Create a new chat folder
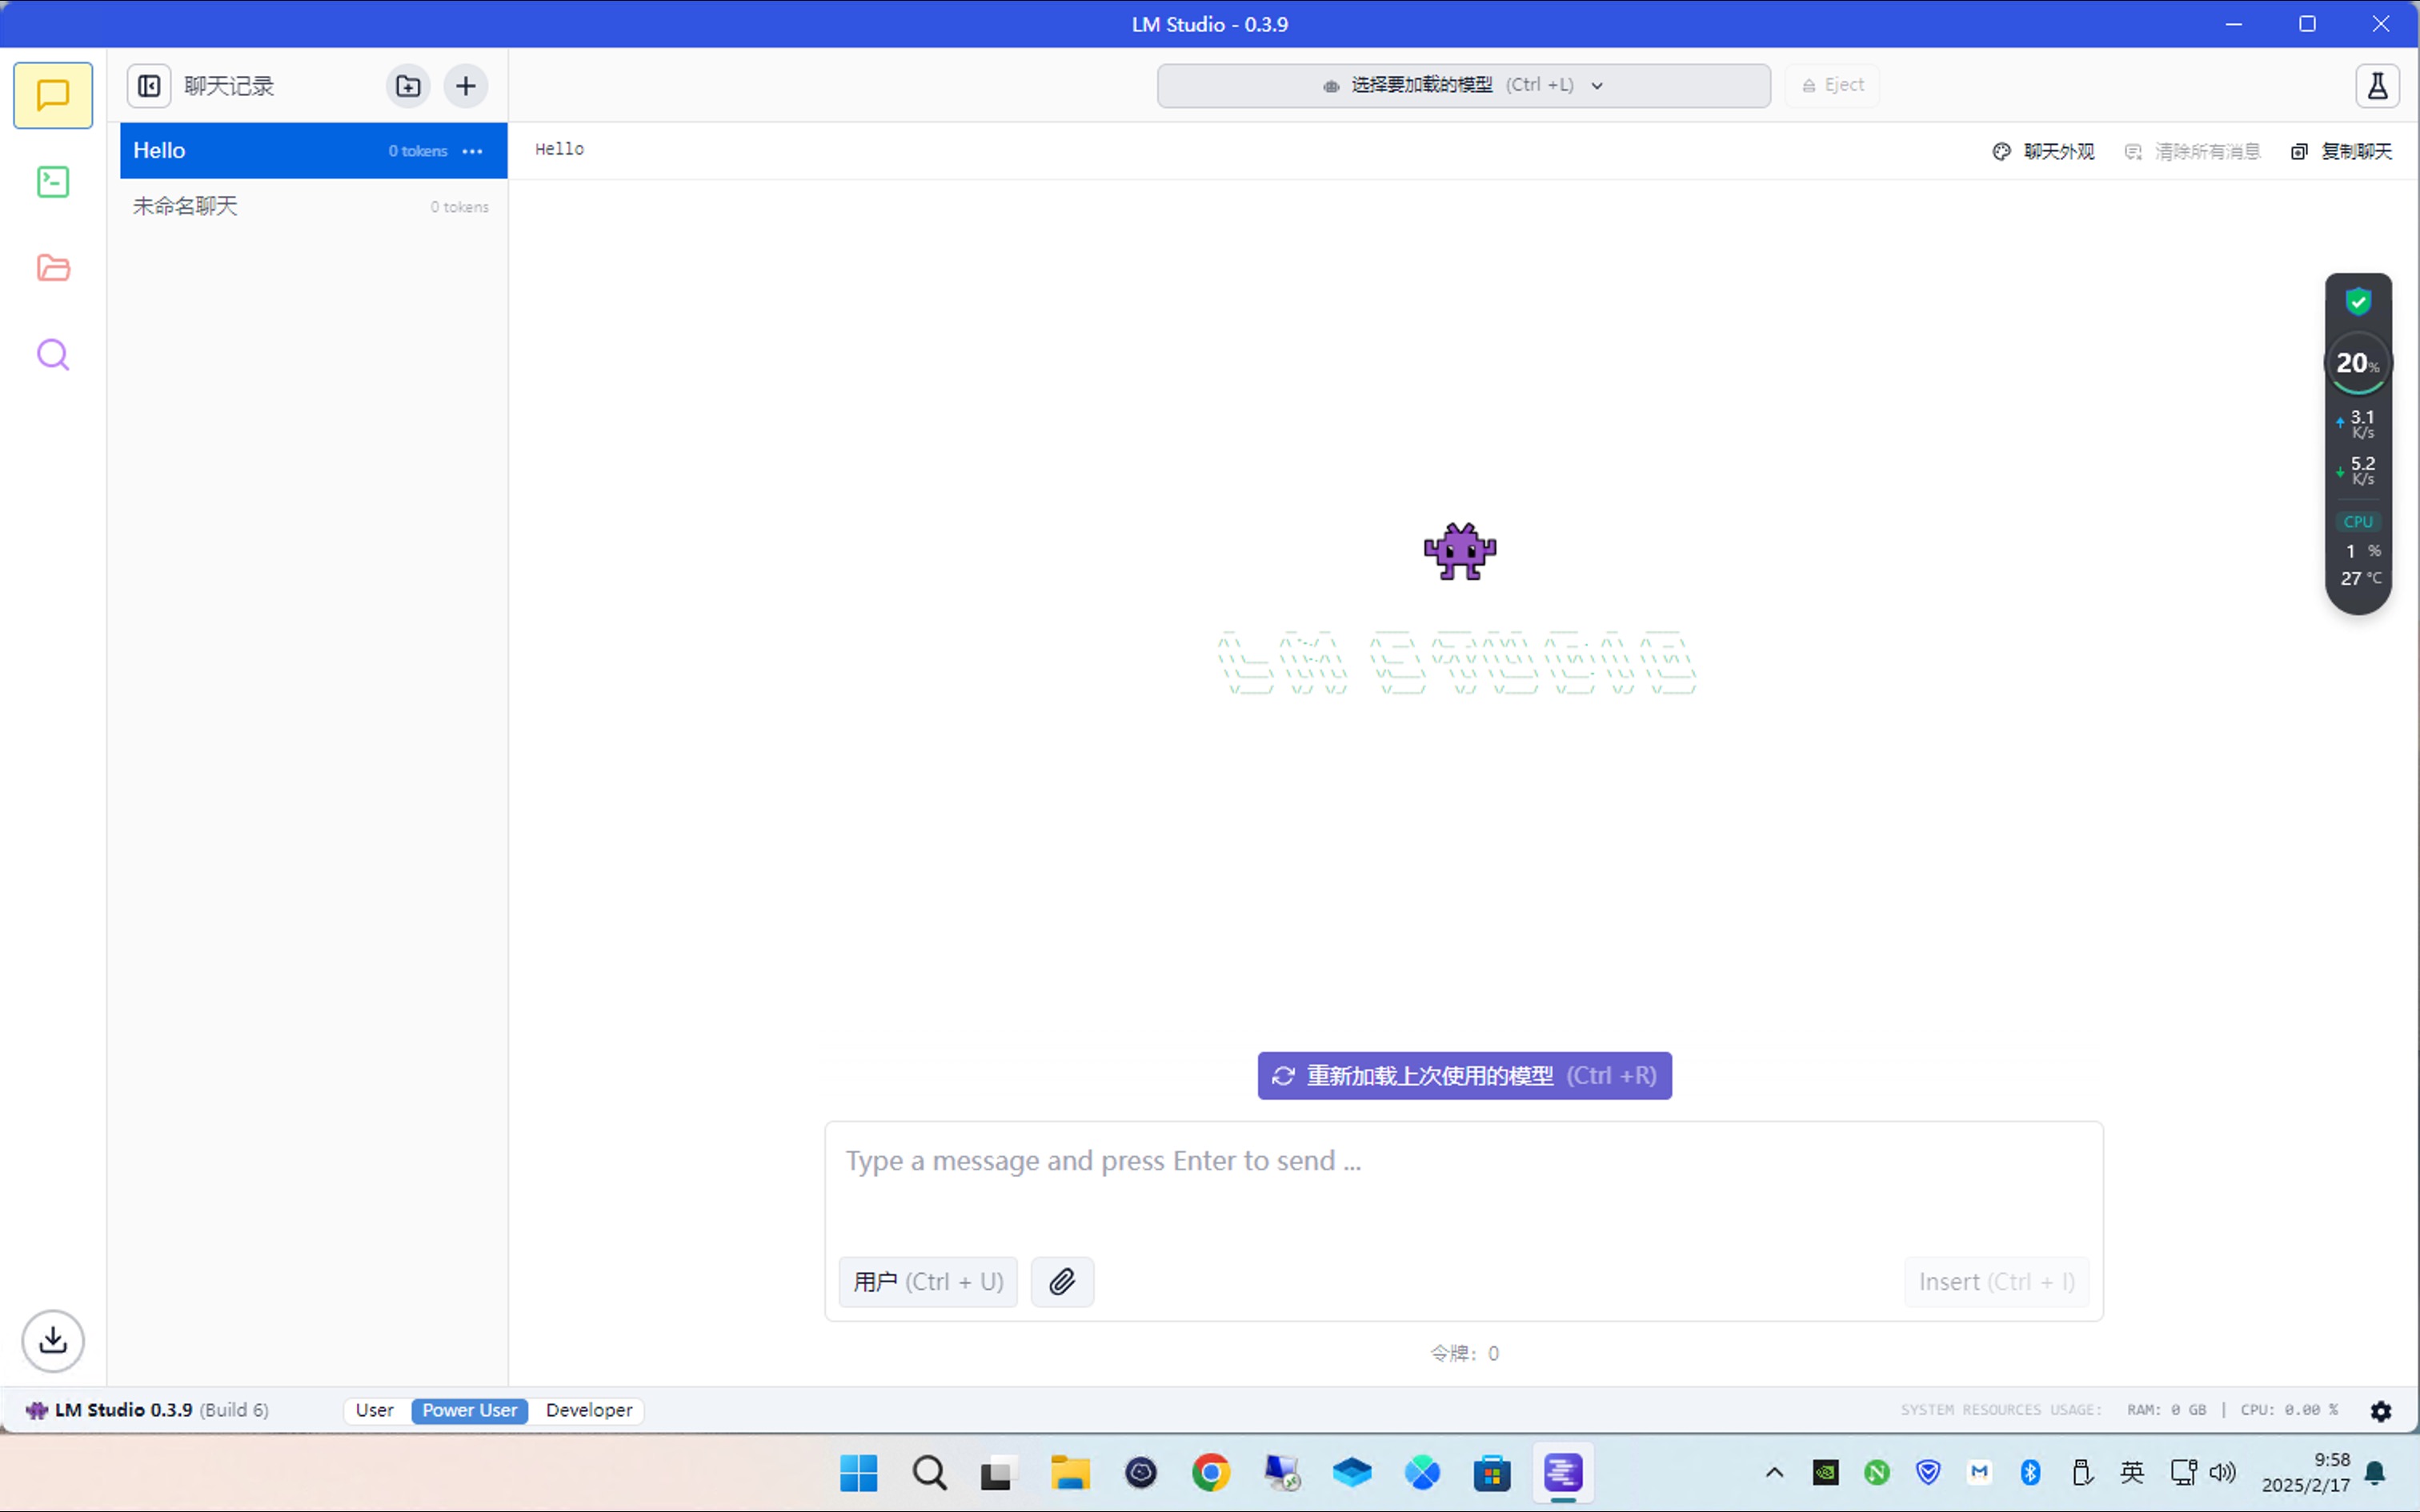This screenshot has height=1512, width=2420. [408, 86]
